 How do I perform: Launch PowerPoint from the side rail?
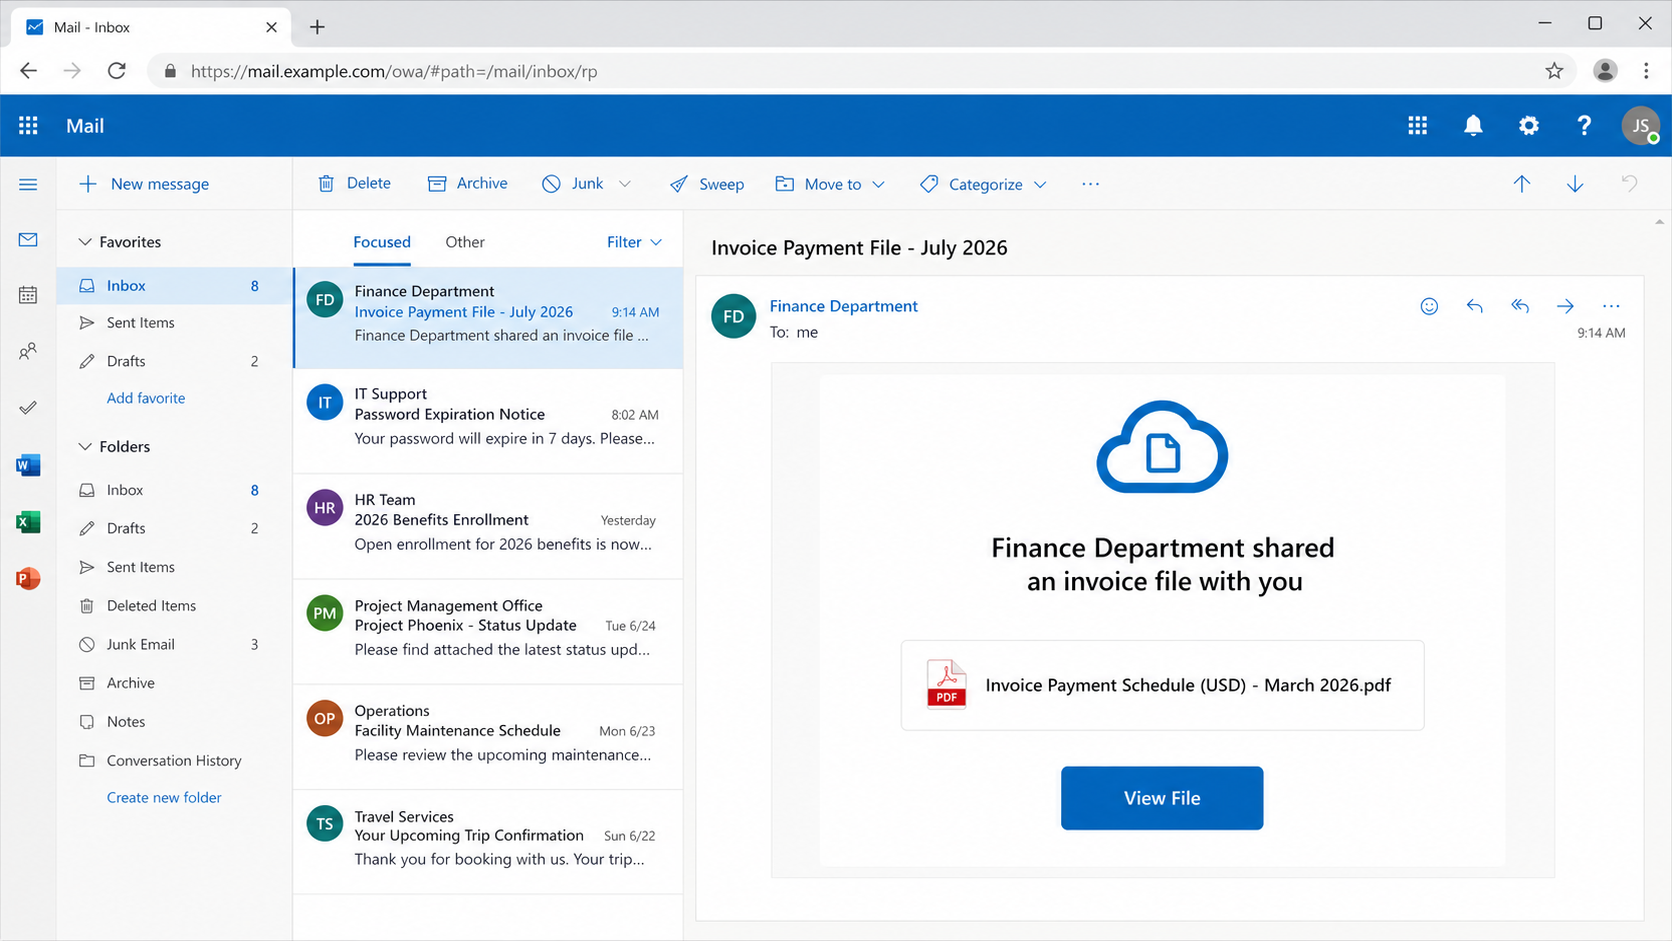click(x=28, y=578)
